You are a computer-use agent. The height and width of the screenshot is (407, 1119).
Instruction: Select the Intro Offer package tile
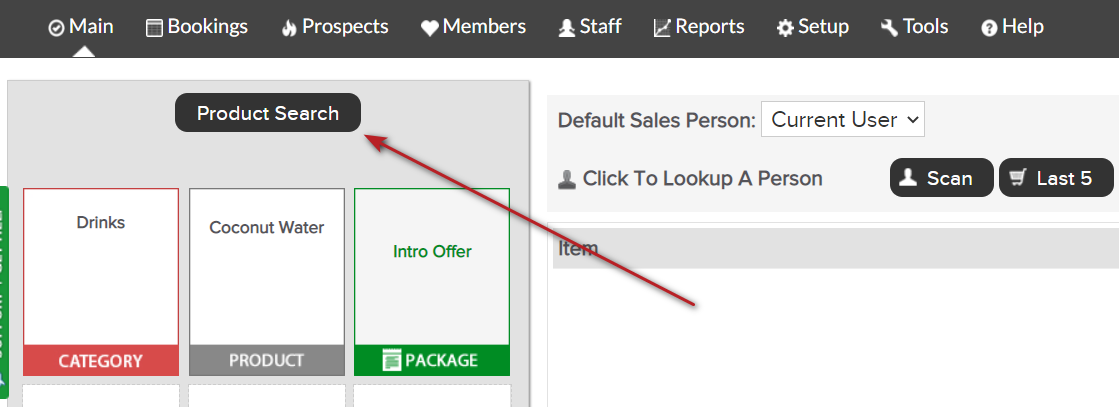click(x=432, y=282)
